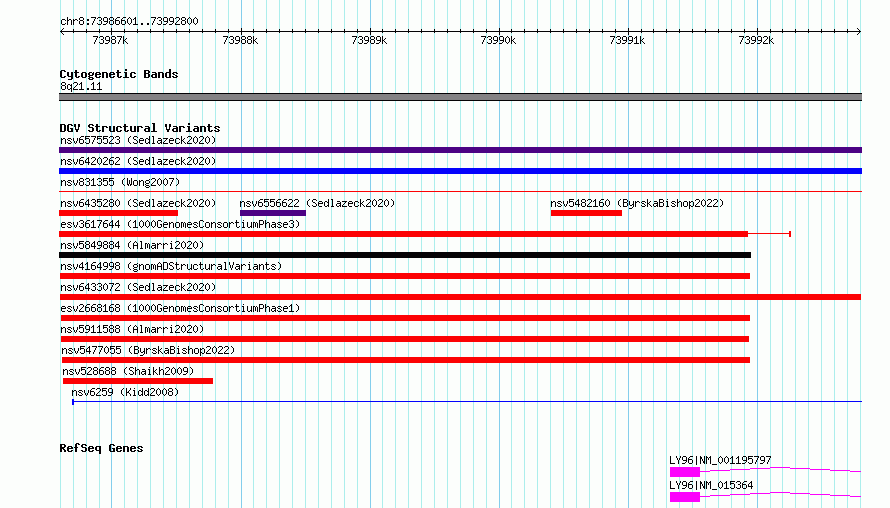Viewport: 890px width, 508px height.
Task: Click esv3617644 (1000GenomesConsortiumPhase3) label
Action: coord(180,224)
